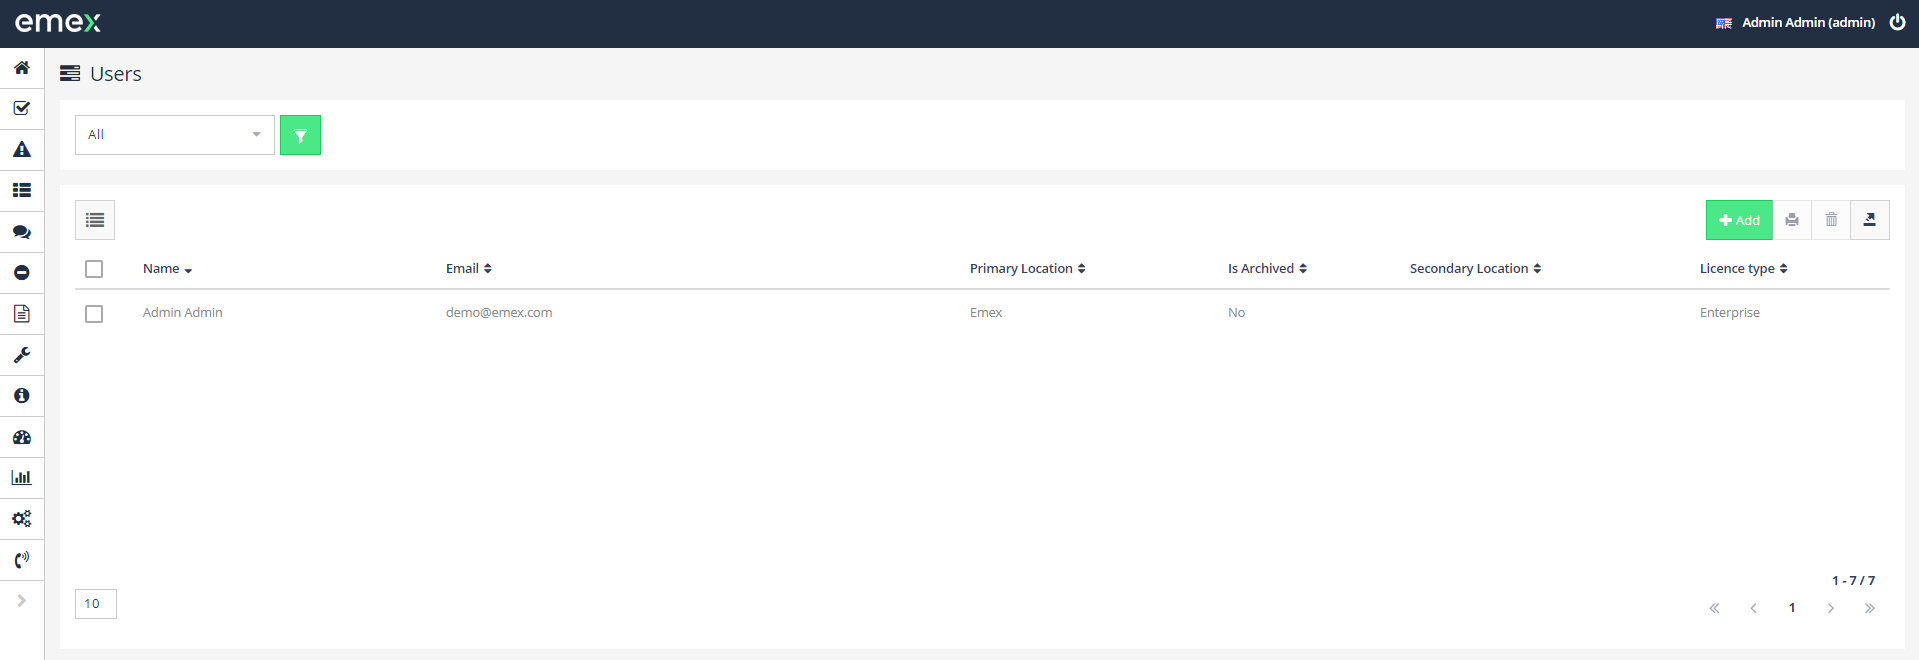Select page 1 in pagination
Viewport: 1919px width, 660px height.
[x=1792, y=608]
